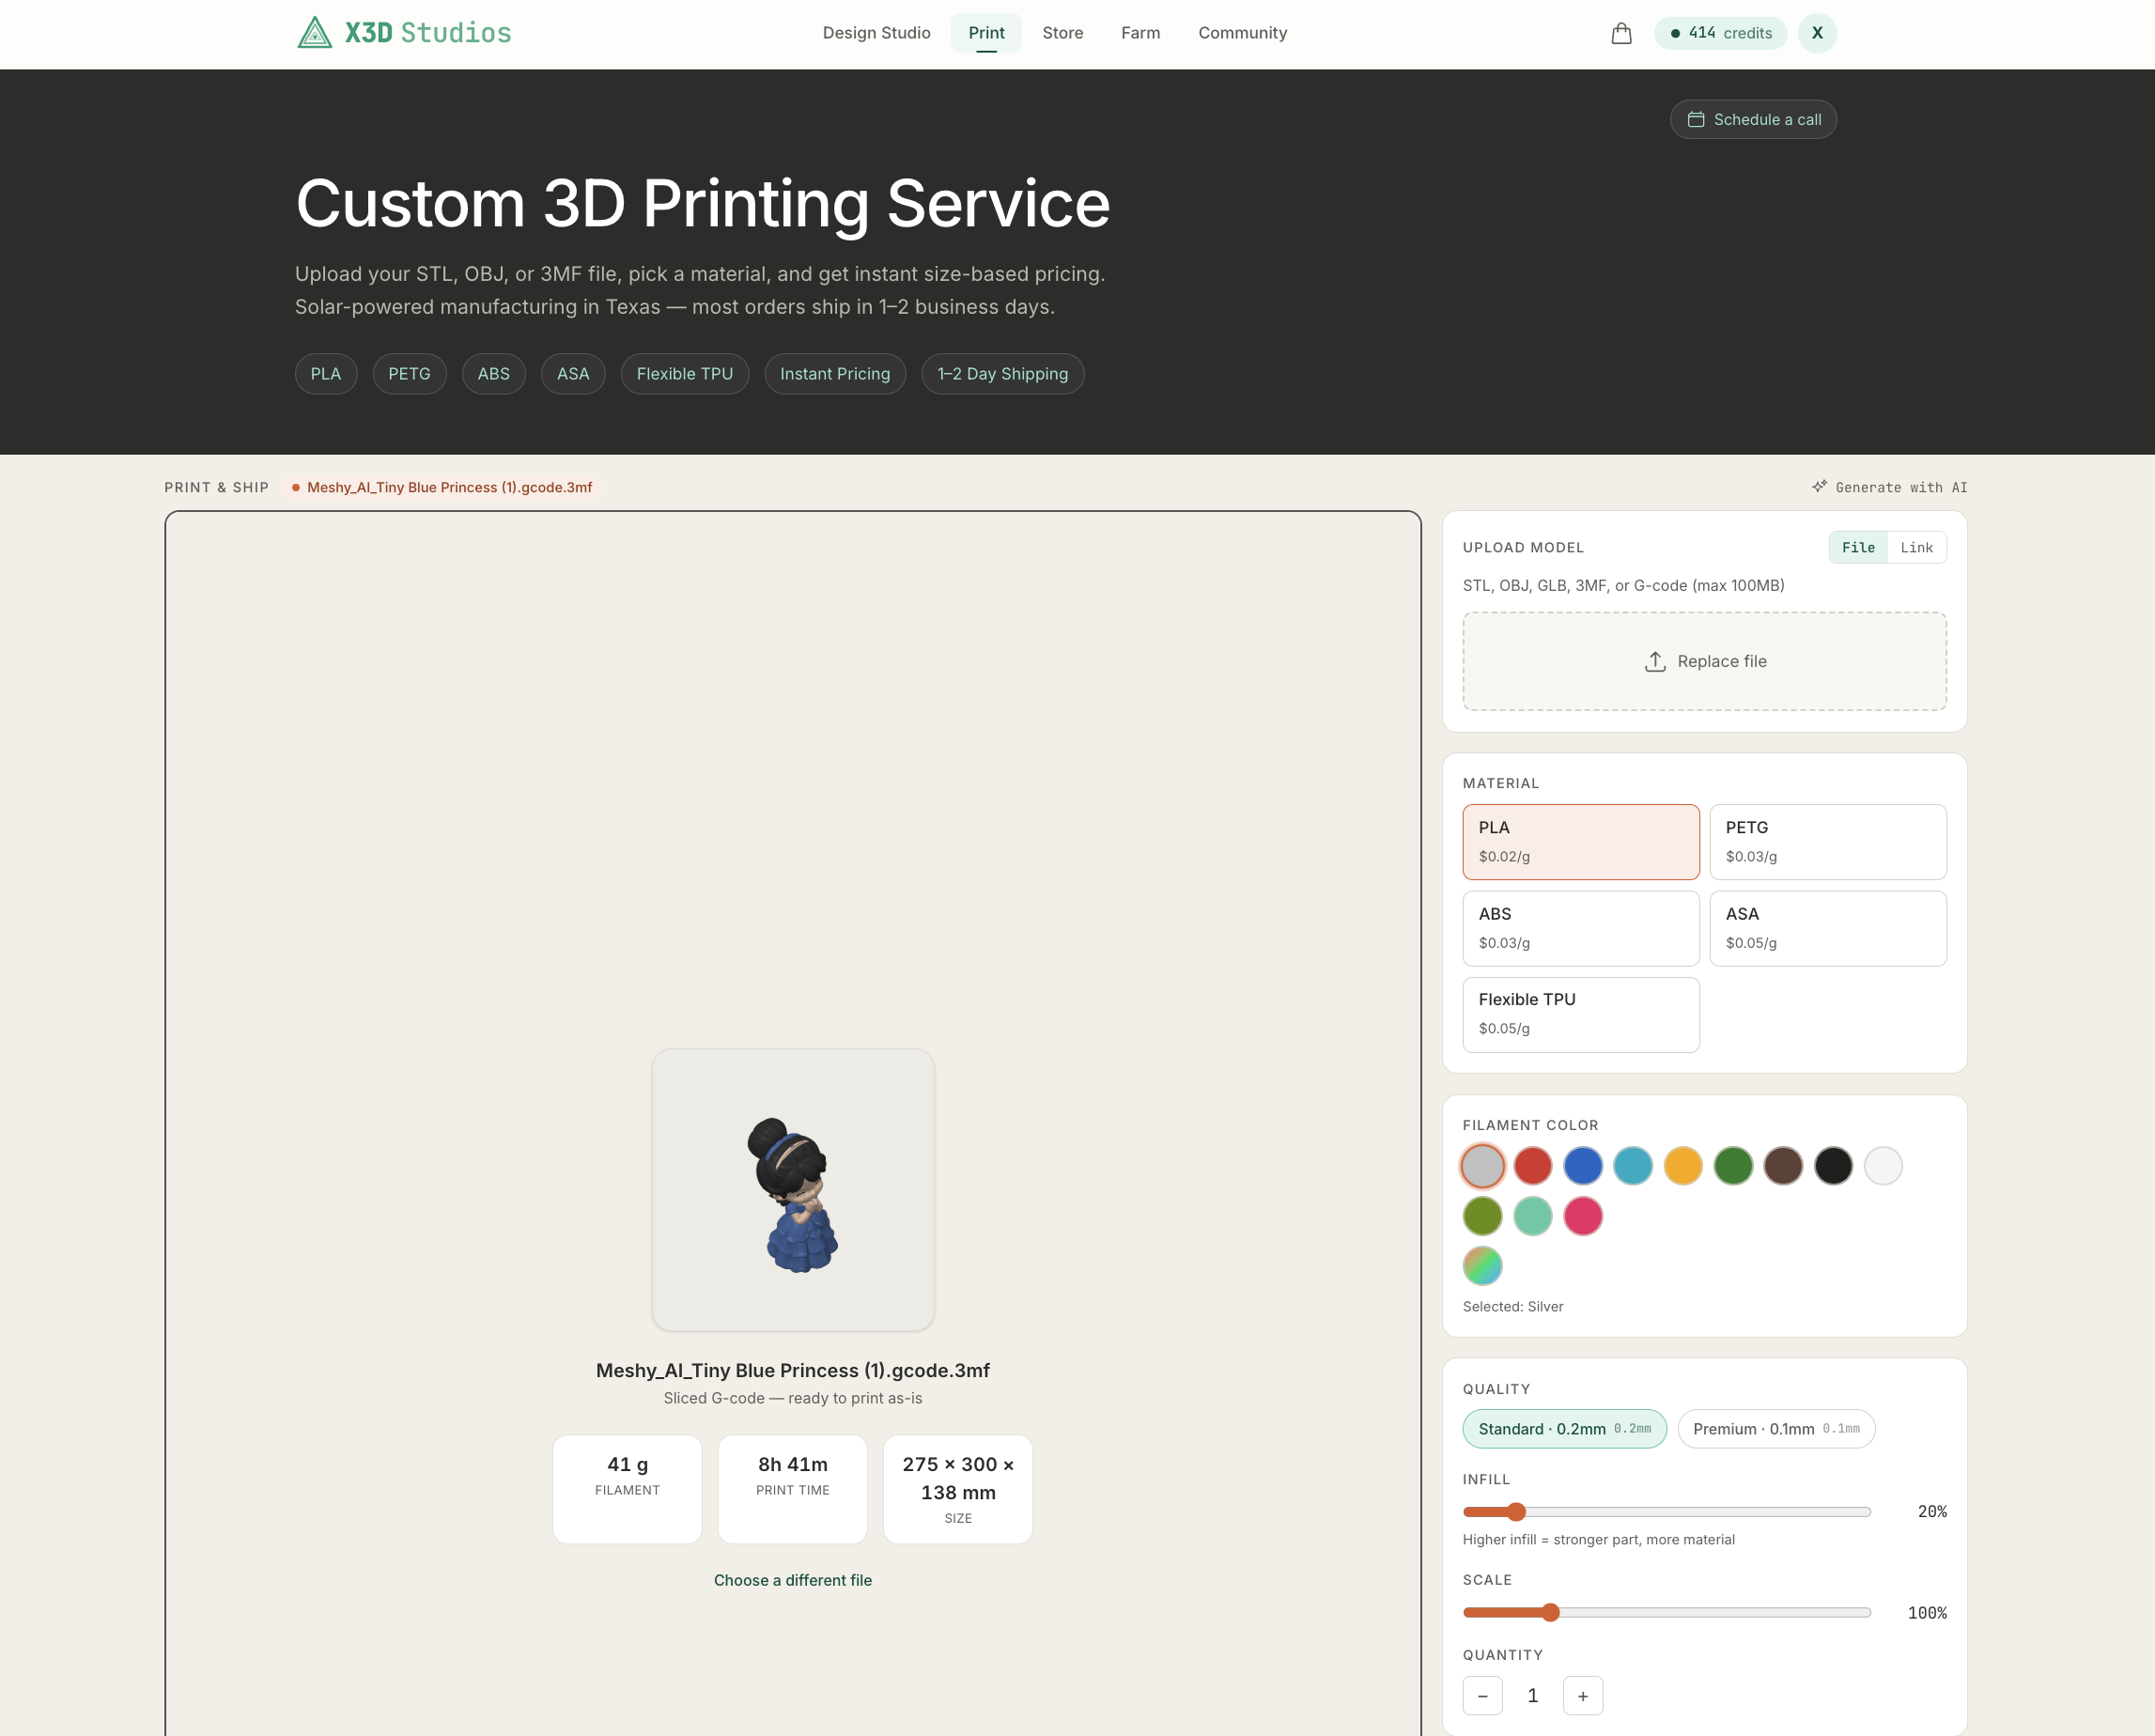Pick the rainbow multicolor filament swatch
Viewport: 2155px width, 1736px height.
pos(1482,1266)
